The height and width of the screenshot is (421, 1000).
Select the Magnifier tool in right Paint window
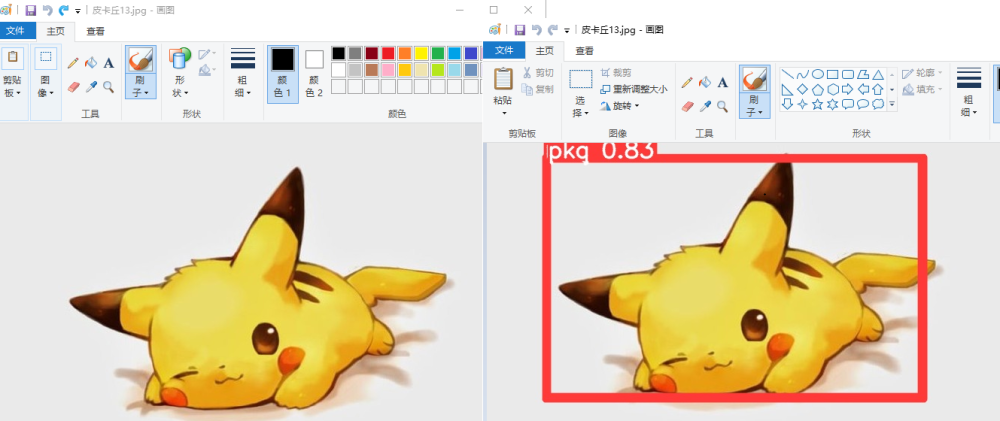pyautogui.click(x=723, y=106)
